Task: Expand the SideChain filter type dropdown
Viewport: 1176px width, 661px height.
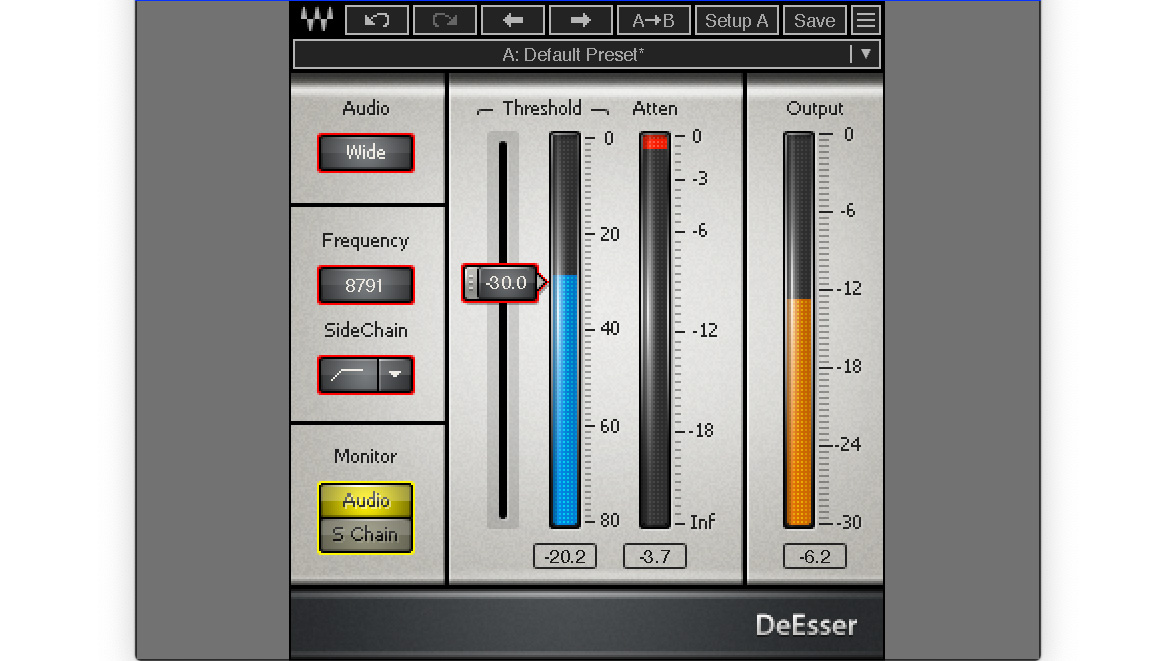Action: pos(395,374)
